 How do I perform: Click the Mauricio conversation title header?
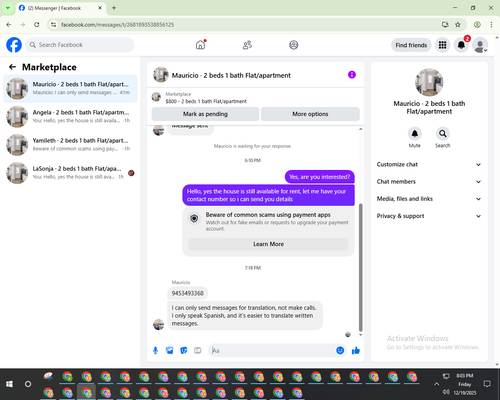pos(231,75)
